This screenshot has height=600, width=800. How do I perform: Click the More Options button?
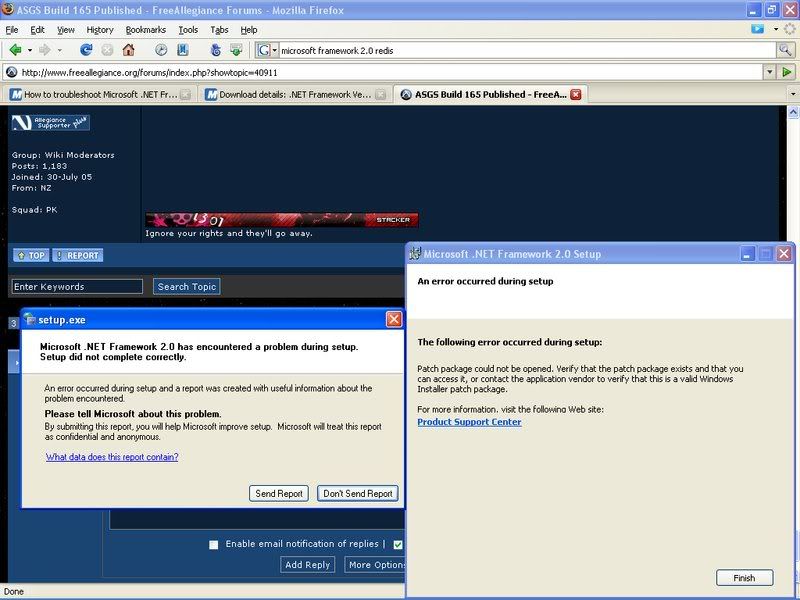point(376,564)
